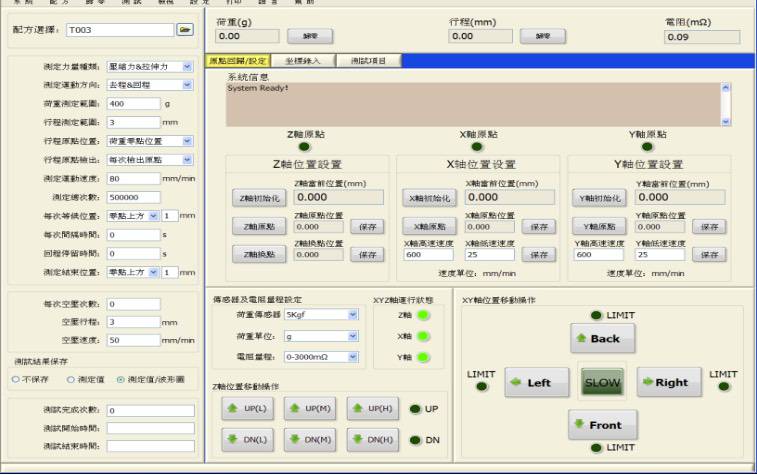Select the 測定值/波形圖 save option
This screenshot has width=757, height=475.
tap(121, 379)
